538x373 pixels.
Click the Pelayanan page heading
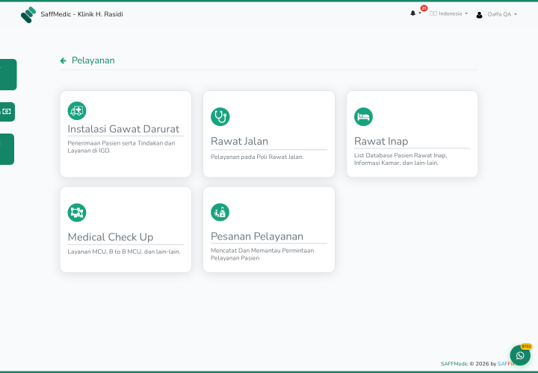coord(93,60)
